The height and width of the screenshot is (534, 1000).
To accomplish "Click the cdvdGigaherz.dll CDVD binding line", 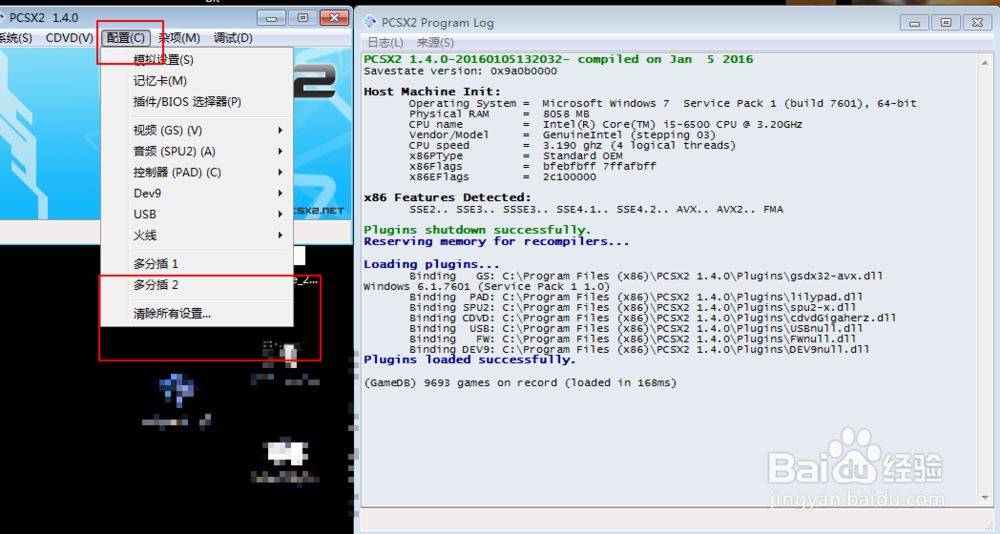I will pos(652,318).
